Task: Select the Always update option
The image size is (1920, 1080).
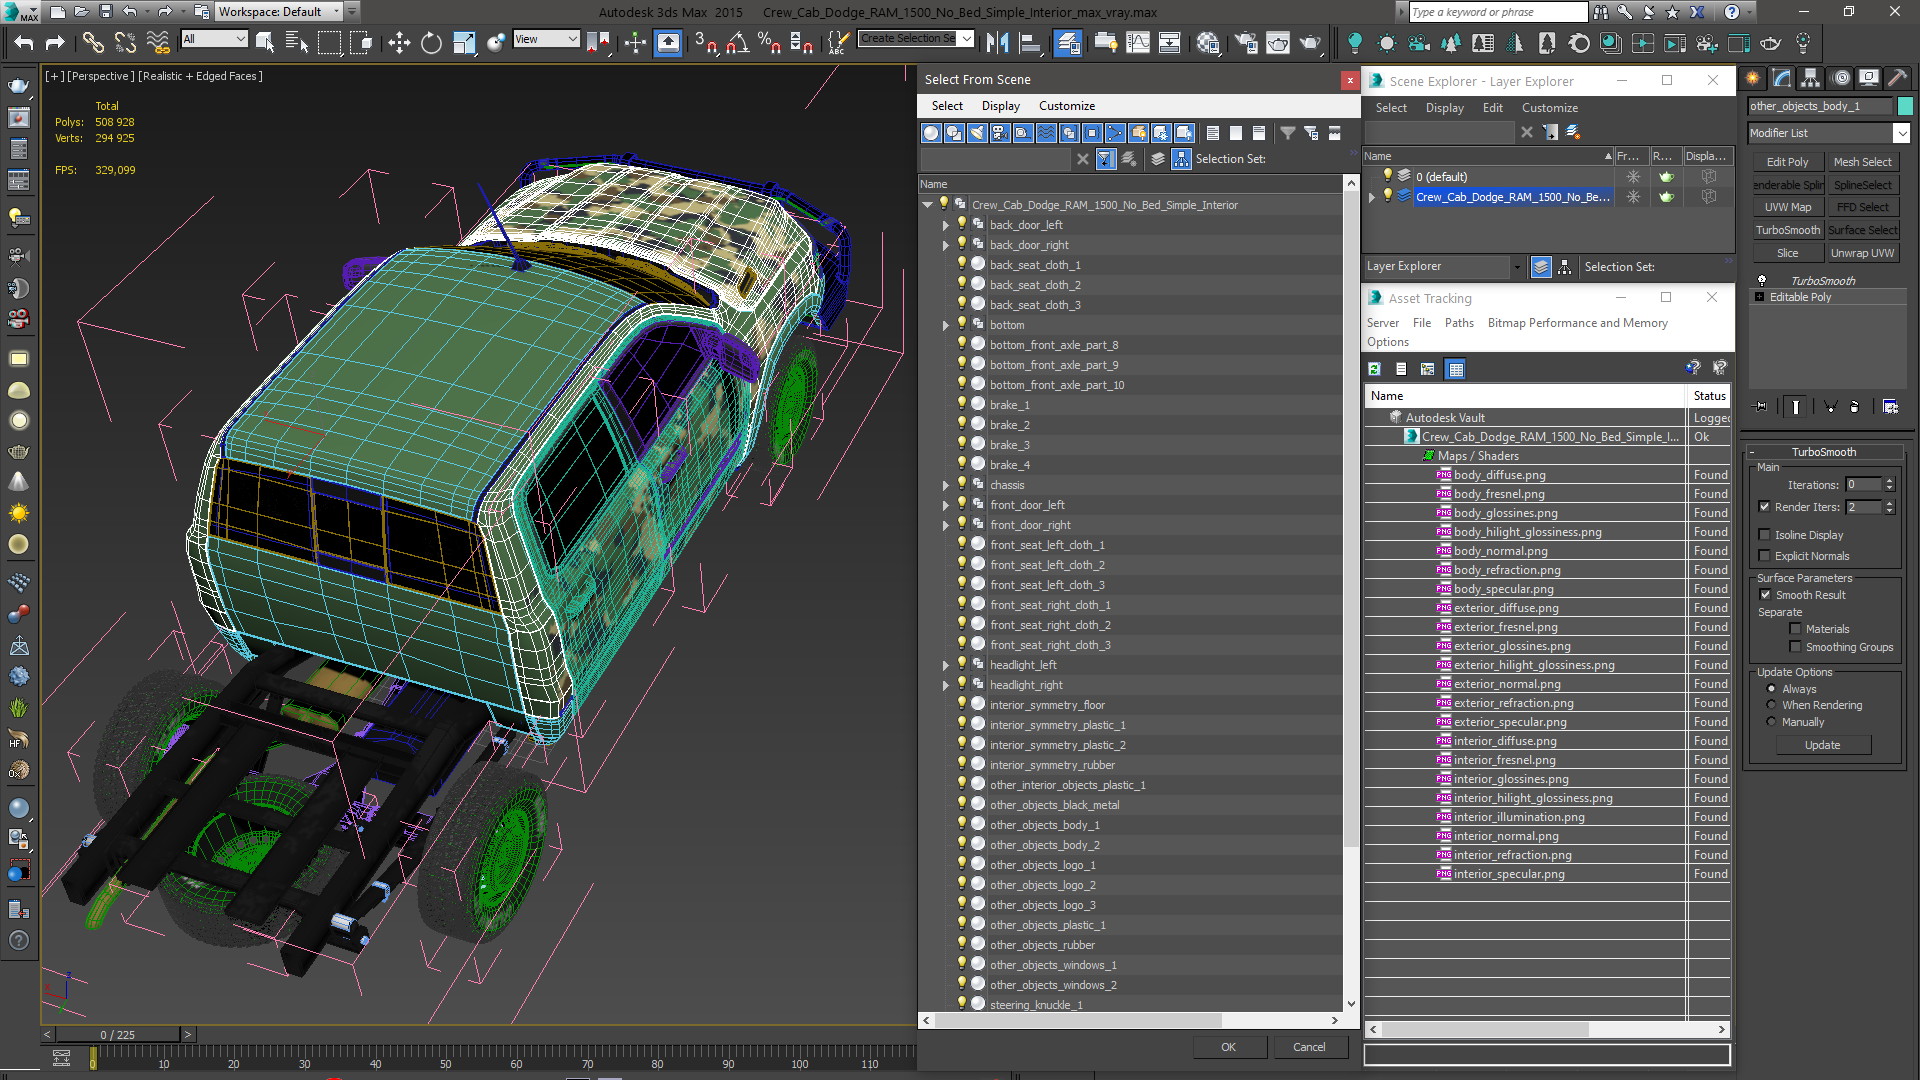Action: coord(1771,689)
